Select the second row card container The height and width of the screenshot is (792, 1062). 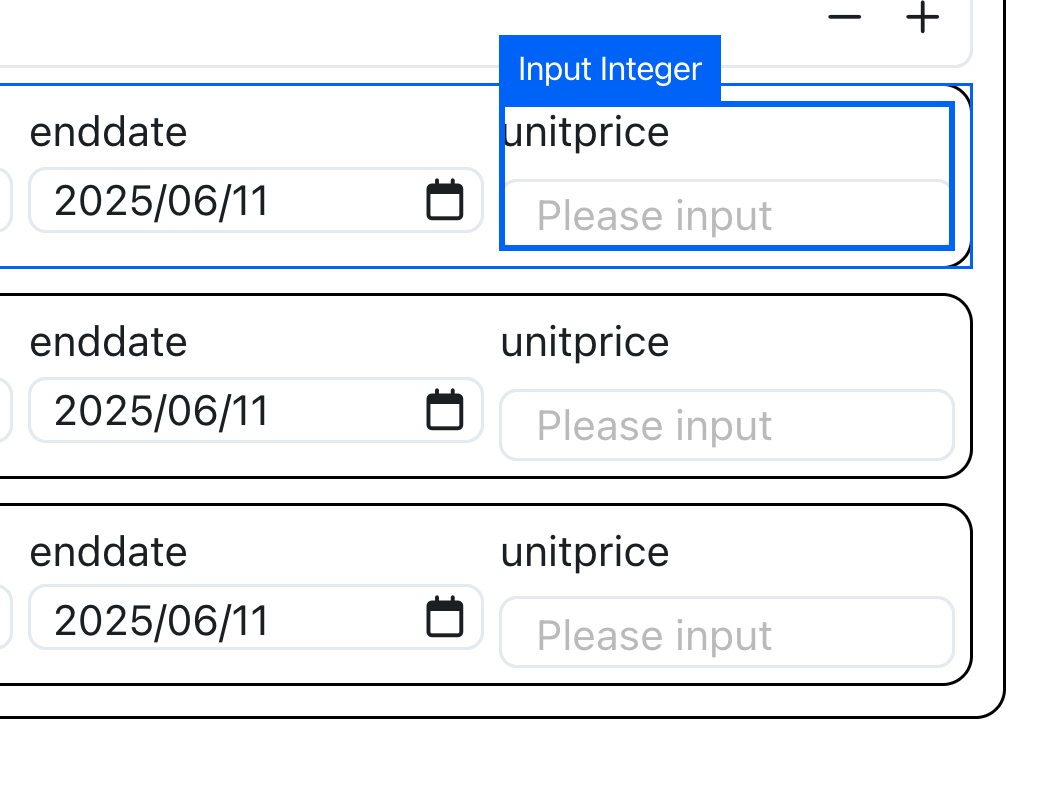[486, 386]
